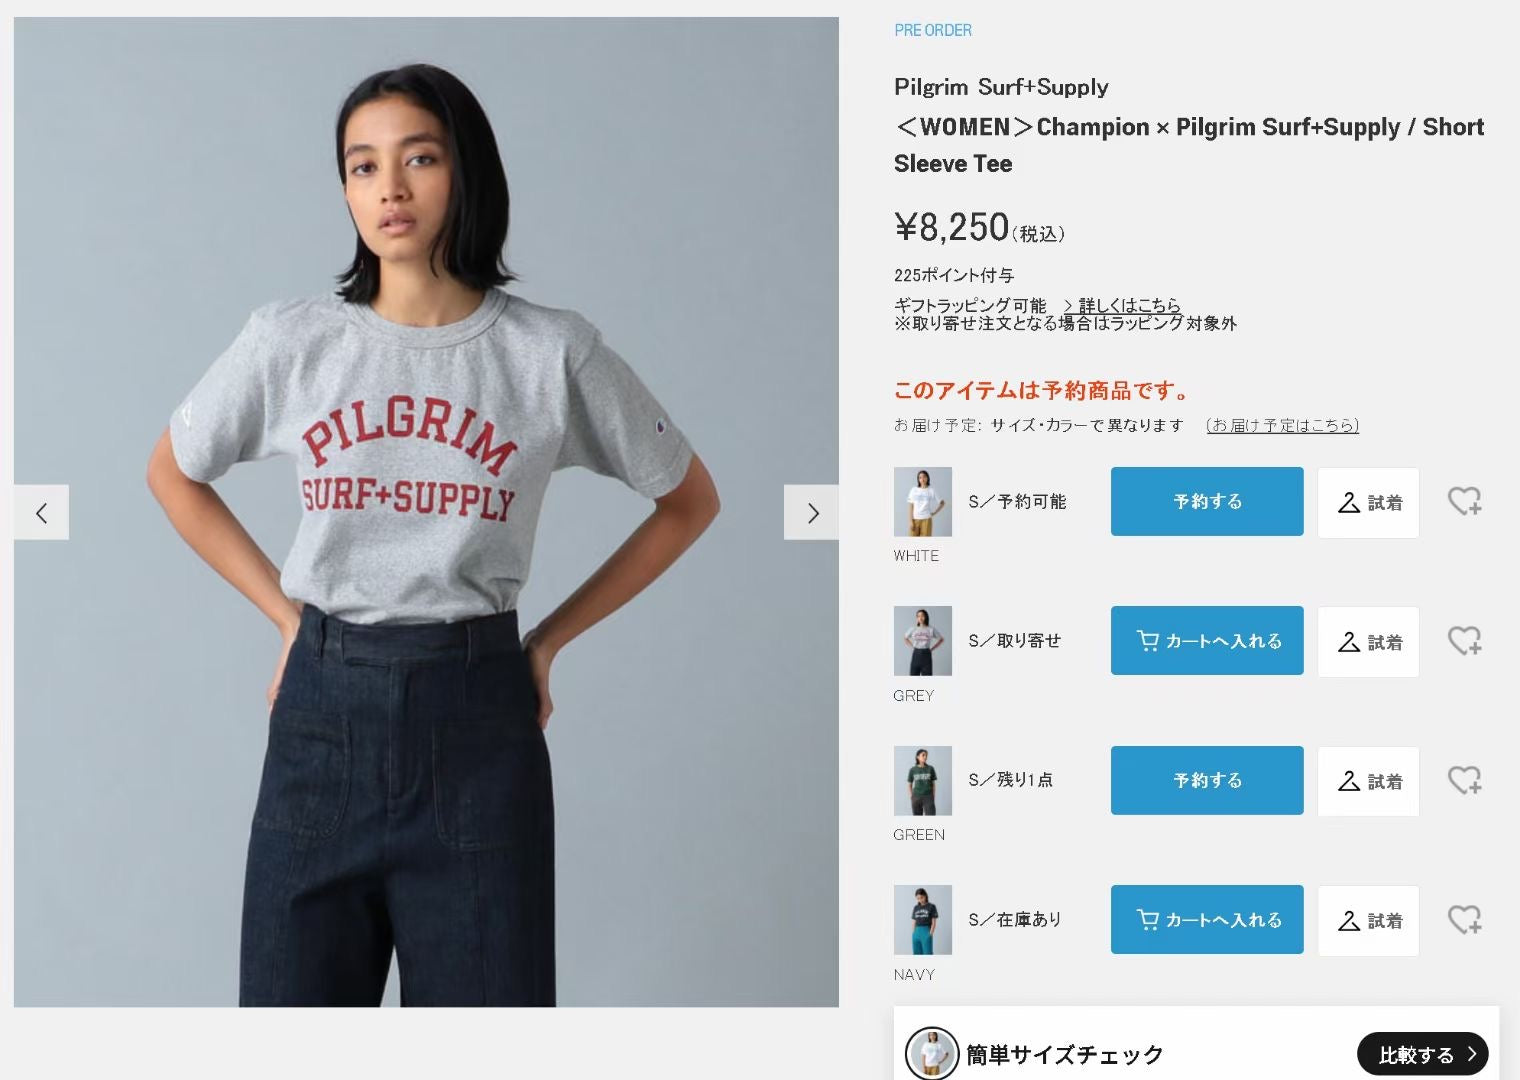Reserve the WHITE tee with 予約する
Viewport: 1520px width, 1080px height.
pyautogui.click(x=1207, y=501)
